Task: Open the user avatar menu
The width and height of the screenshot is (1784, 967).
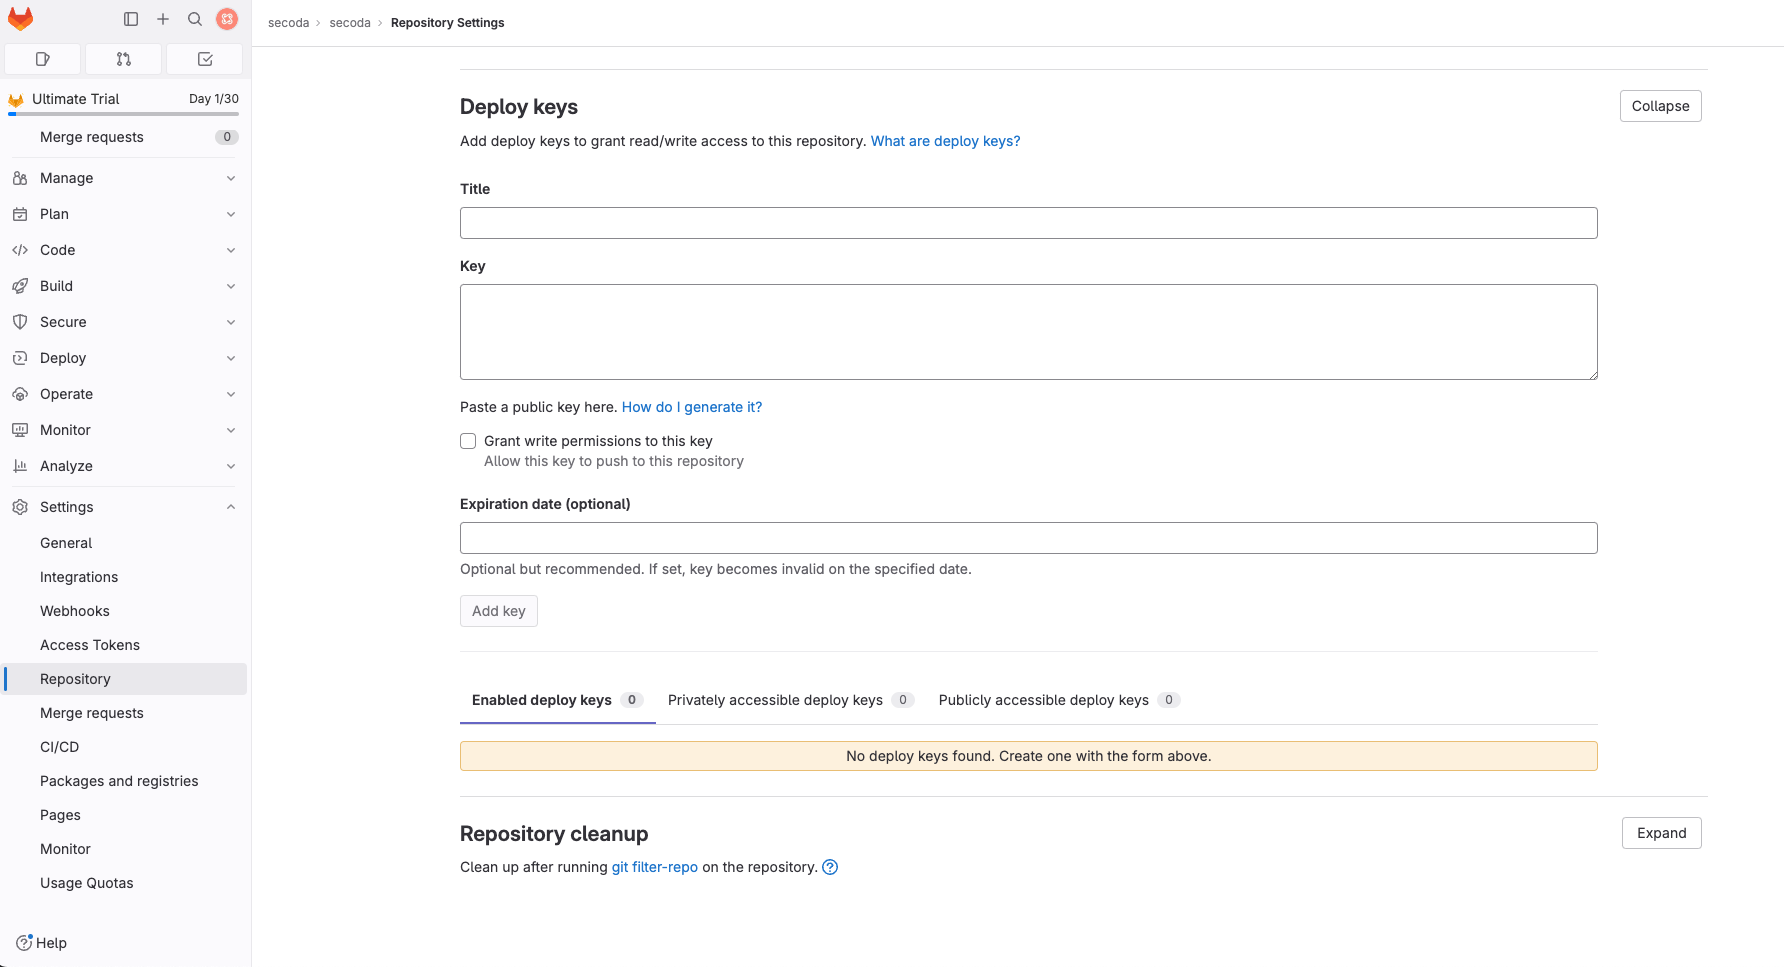Action: tap(227, 19)
